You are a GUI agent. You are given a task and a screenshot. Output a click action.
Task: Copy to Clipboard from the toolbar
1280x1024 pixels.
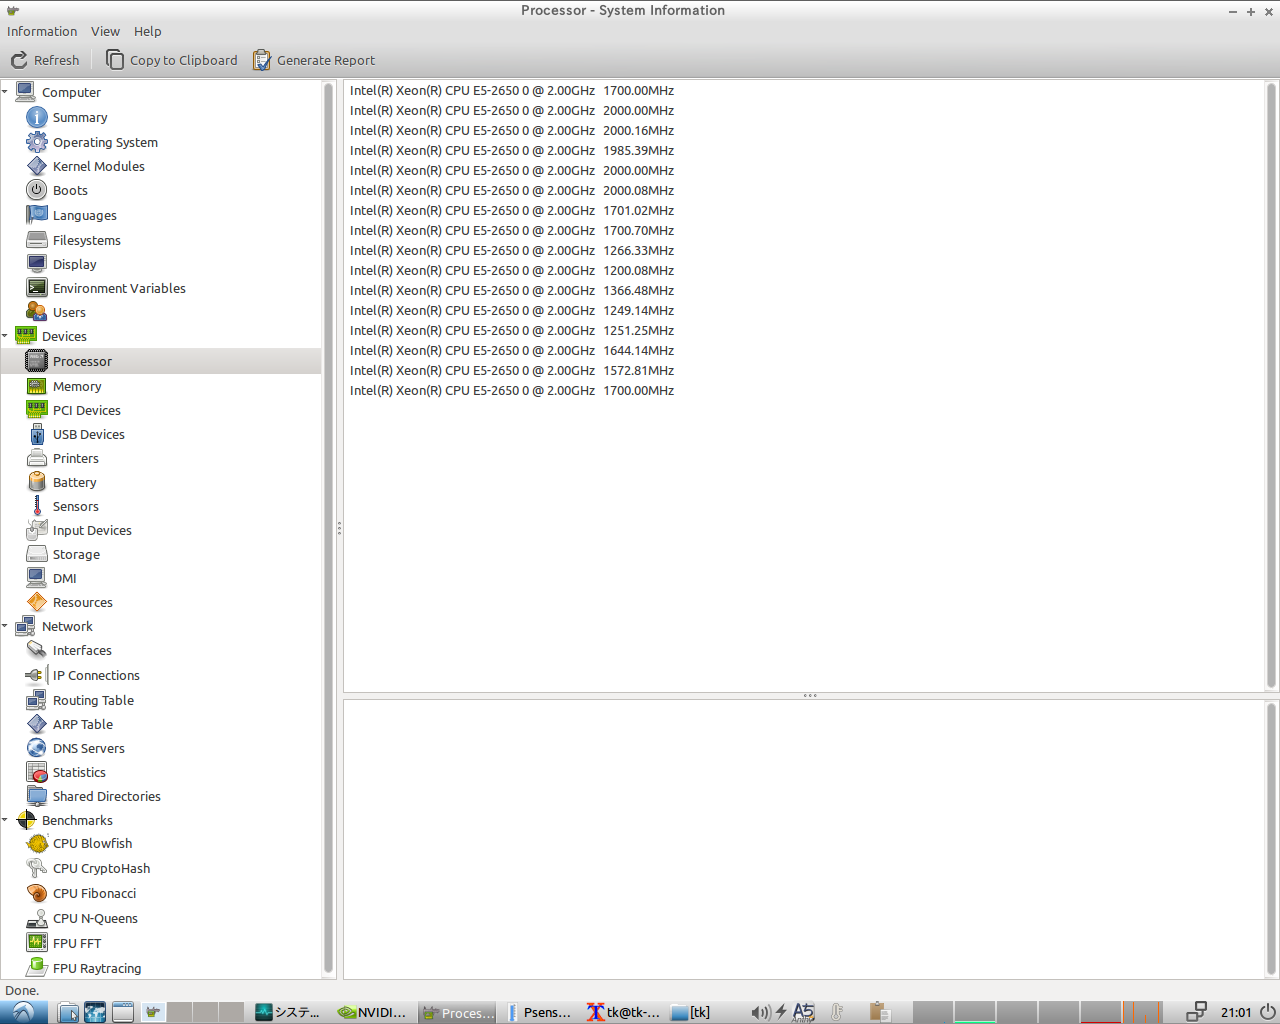point(172,60)
